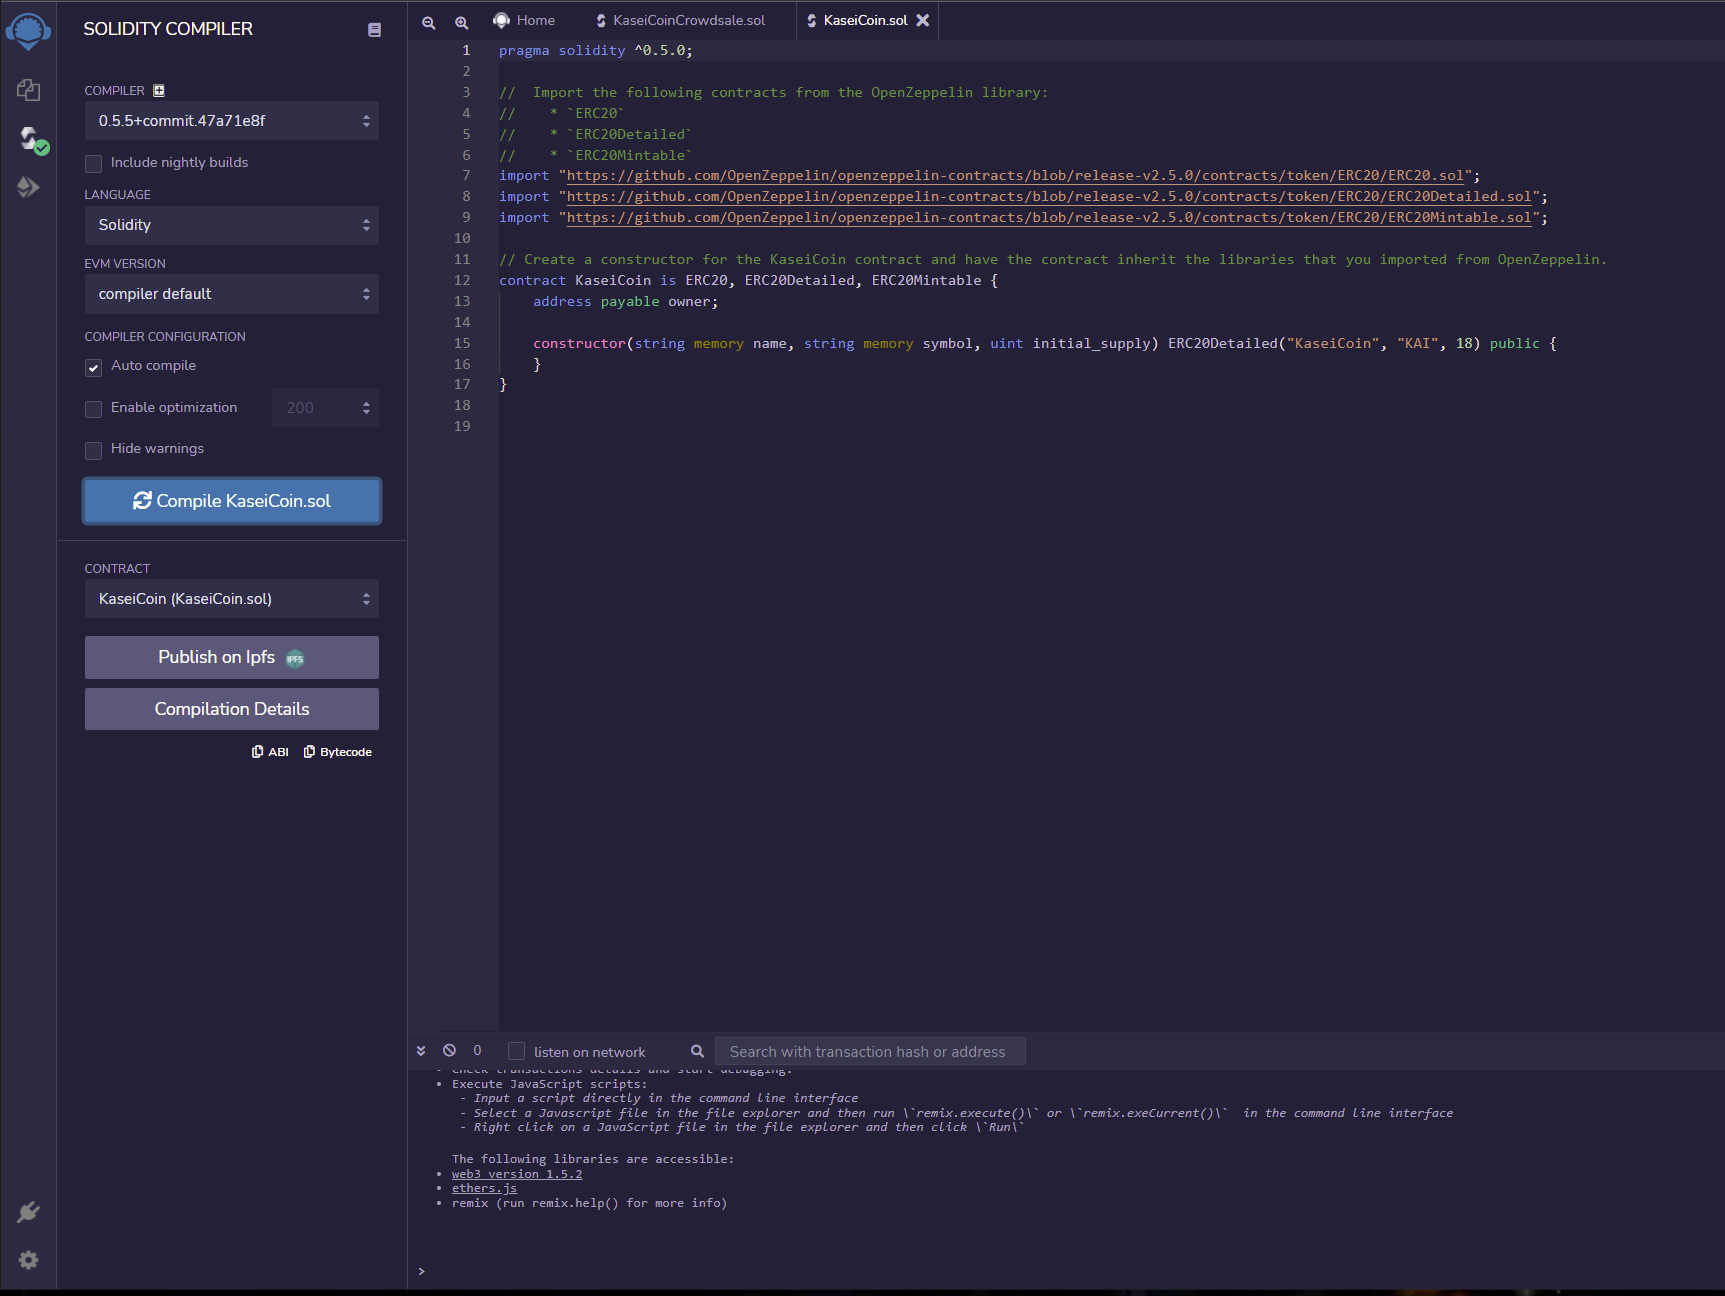Open the File Explorer sidebar icon
This screenshot has height=1296, width=1725.
28,90
